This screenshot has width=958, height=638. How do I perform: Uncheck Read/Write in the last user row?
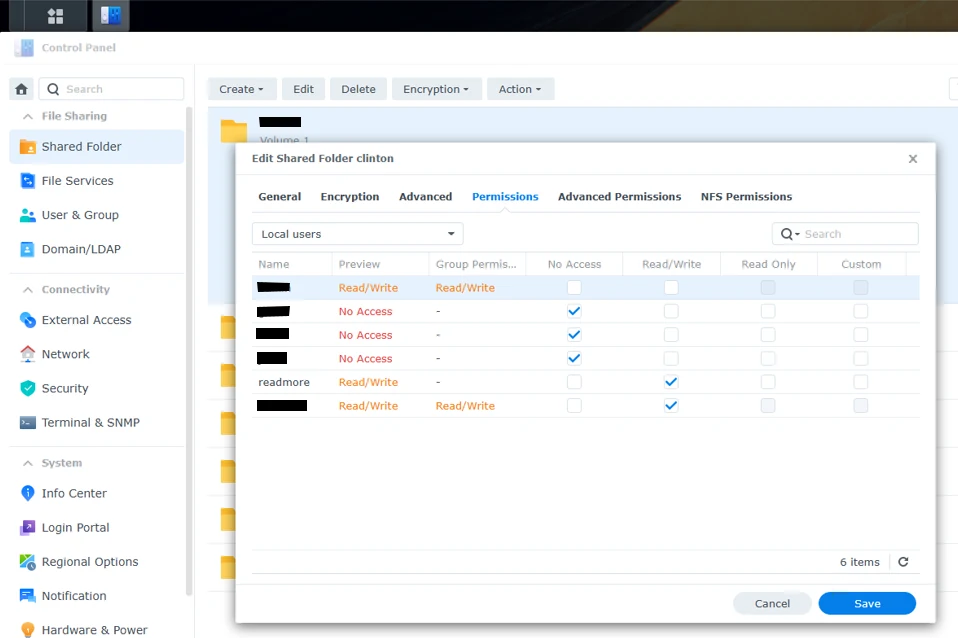pyautogui.click(x=671, y=406)
